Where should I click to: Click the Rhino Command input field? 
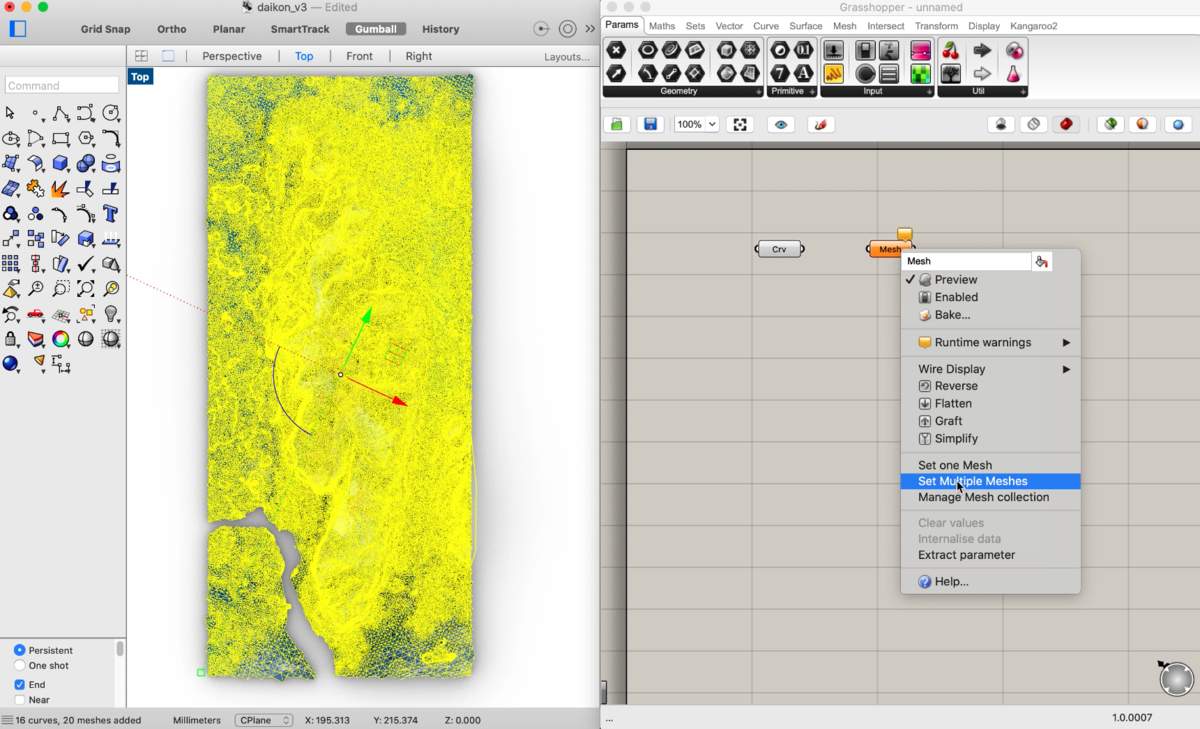[62, 86]
